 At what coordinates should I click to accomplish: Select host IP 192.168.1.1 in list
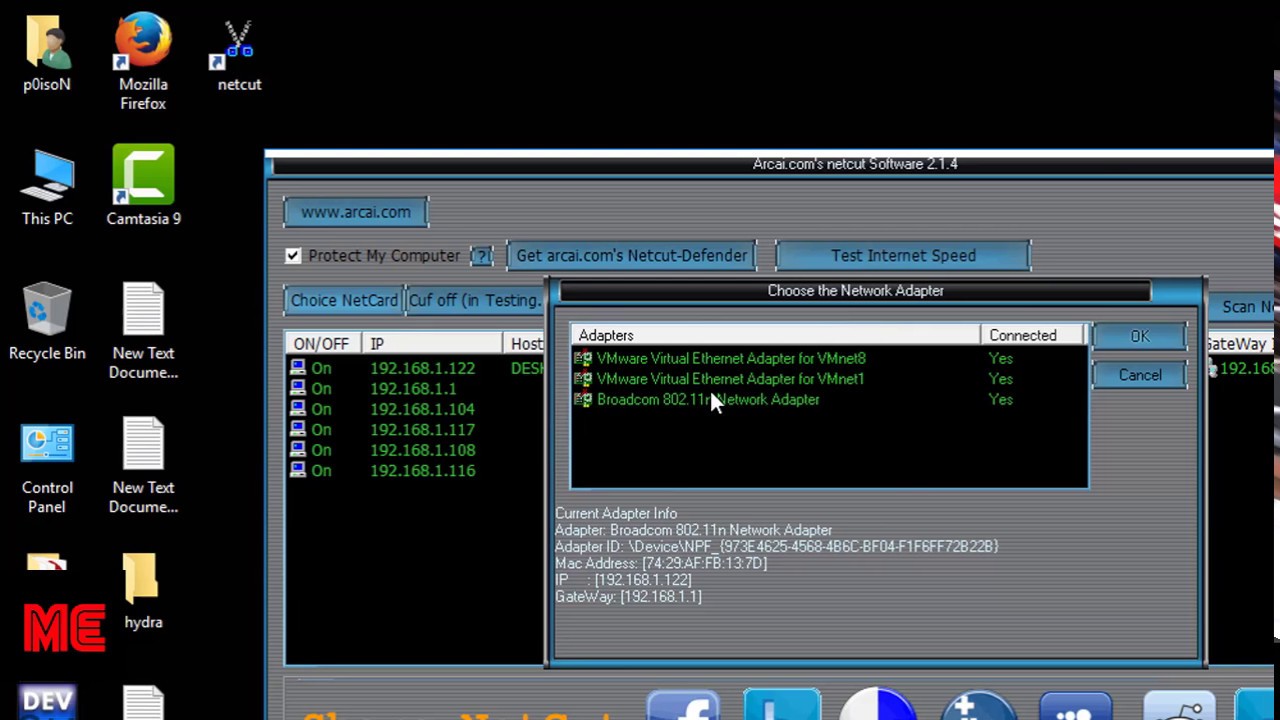click(x=413, y=389)
